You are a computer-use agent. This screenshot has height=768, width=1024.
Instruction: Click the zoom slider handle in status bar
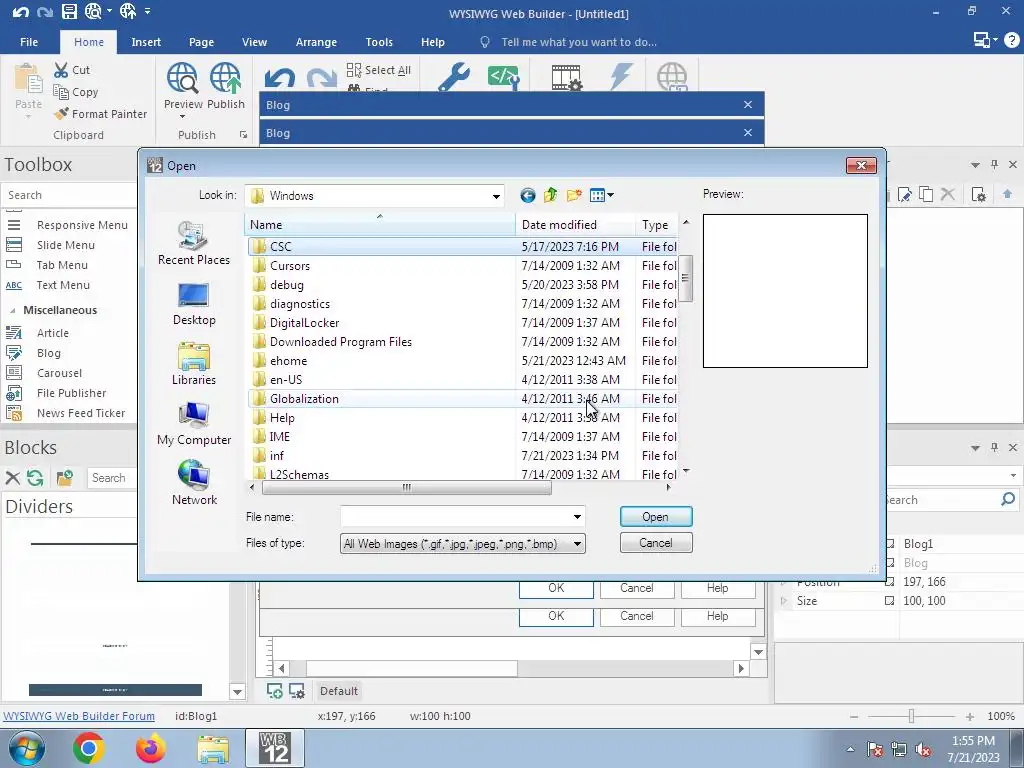(x=912, y=716)
